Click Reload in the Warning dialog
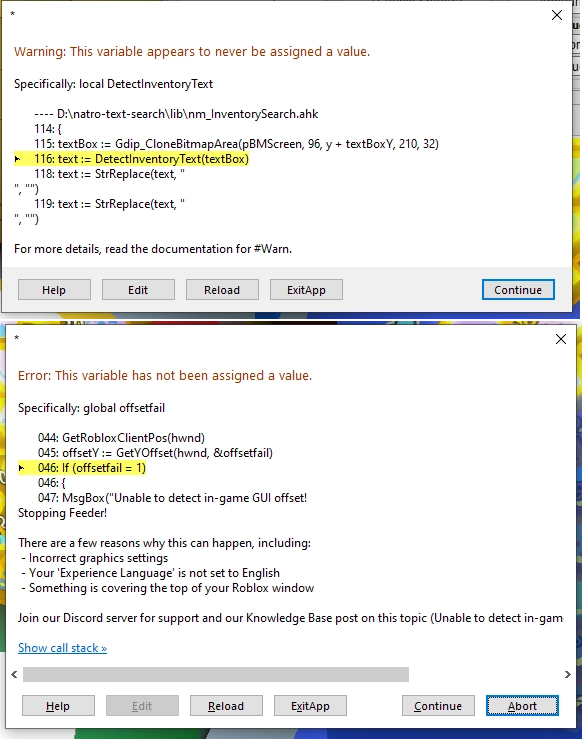The image size is (582, 744). (222, 290)
